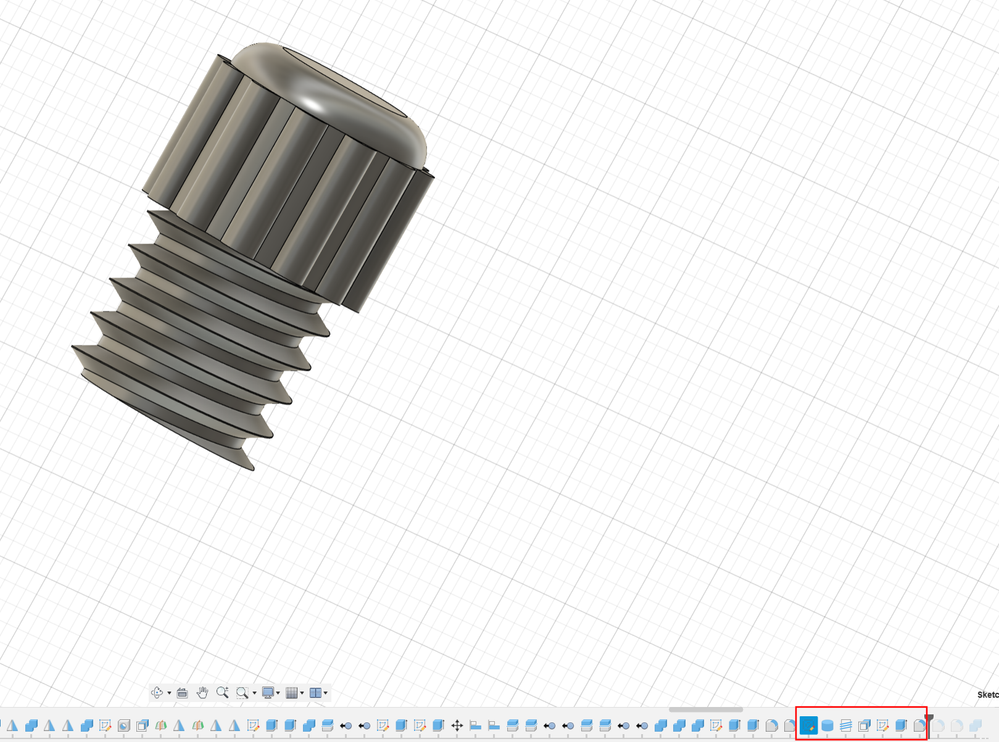
Task: Select the Cylinder feature in timeline
Action: pyautogui.click(x=827, y=725)
